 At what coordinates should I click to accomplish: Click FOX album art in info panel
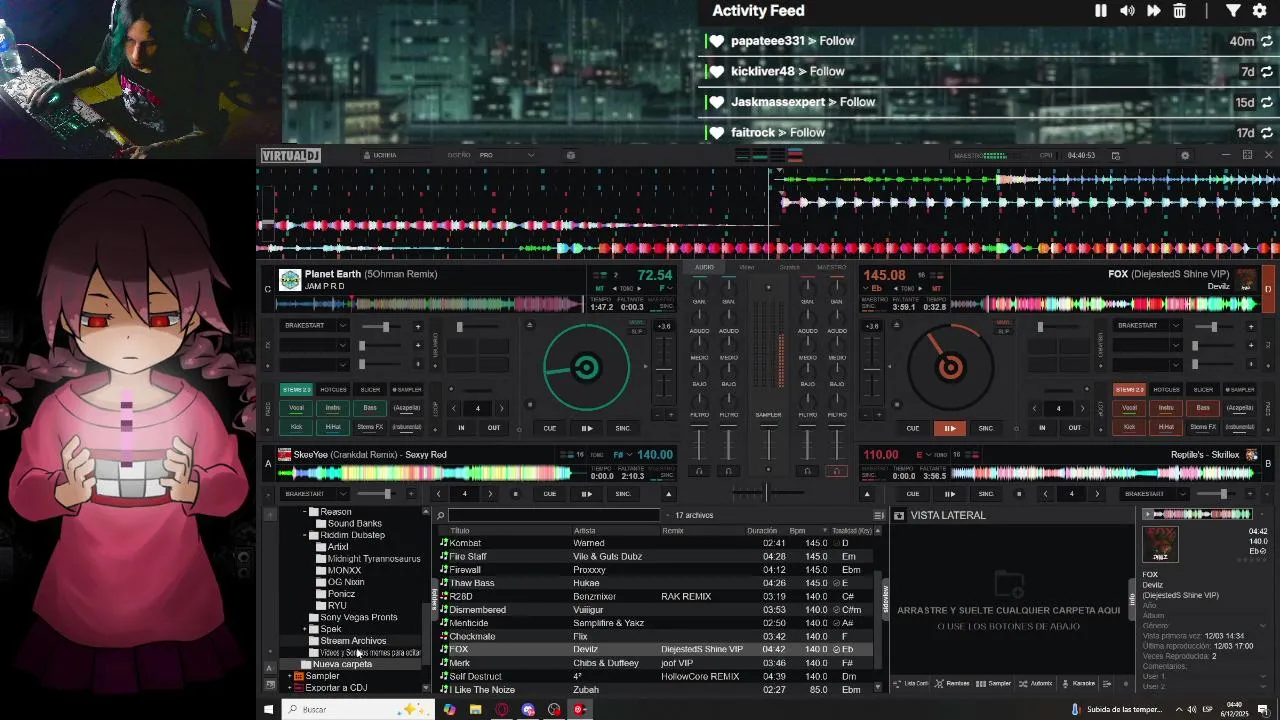click(1160, 544)
